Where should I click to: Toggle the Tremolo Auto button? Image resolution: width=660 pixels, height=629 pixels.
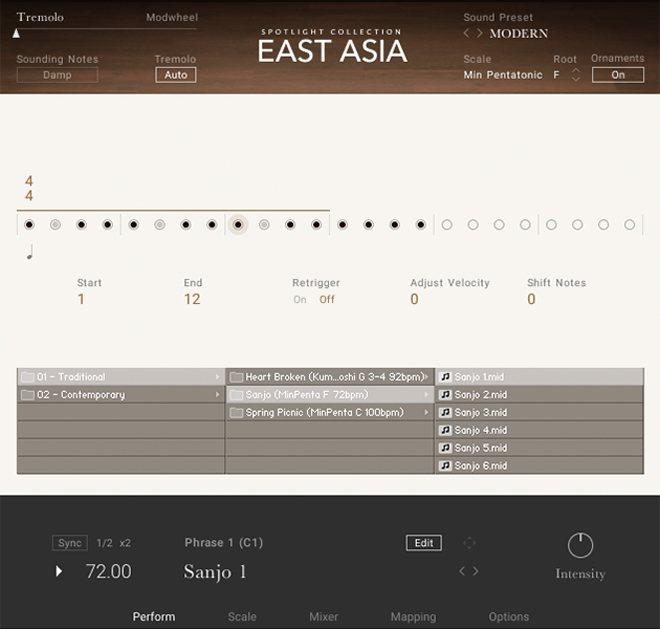(x=176, y=75)
